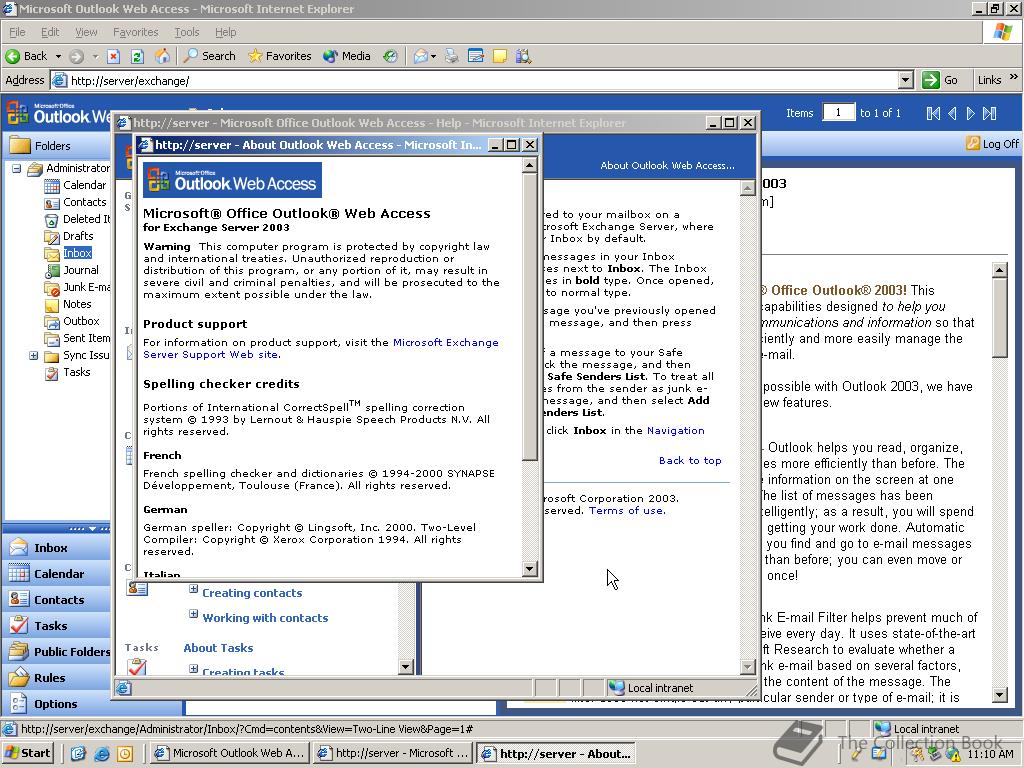Open the File menu
The height and width of the screenshot is (768, 1024).
[x=17, y=32]
